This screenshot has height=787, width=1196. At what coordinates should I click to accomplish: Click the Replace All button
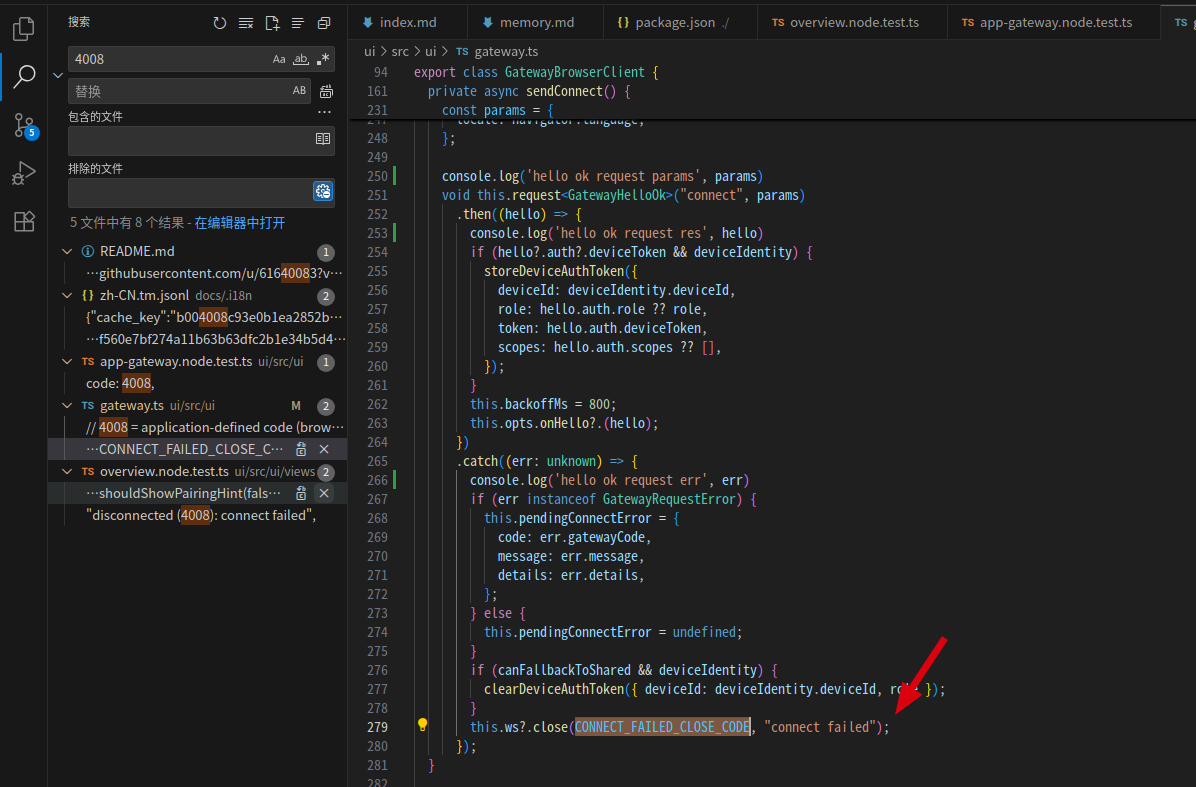326,92
